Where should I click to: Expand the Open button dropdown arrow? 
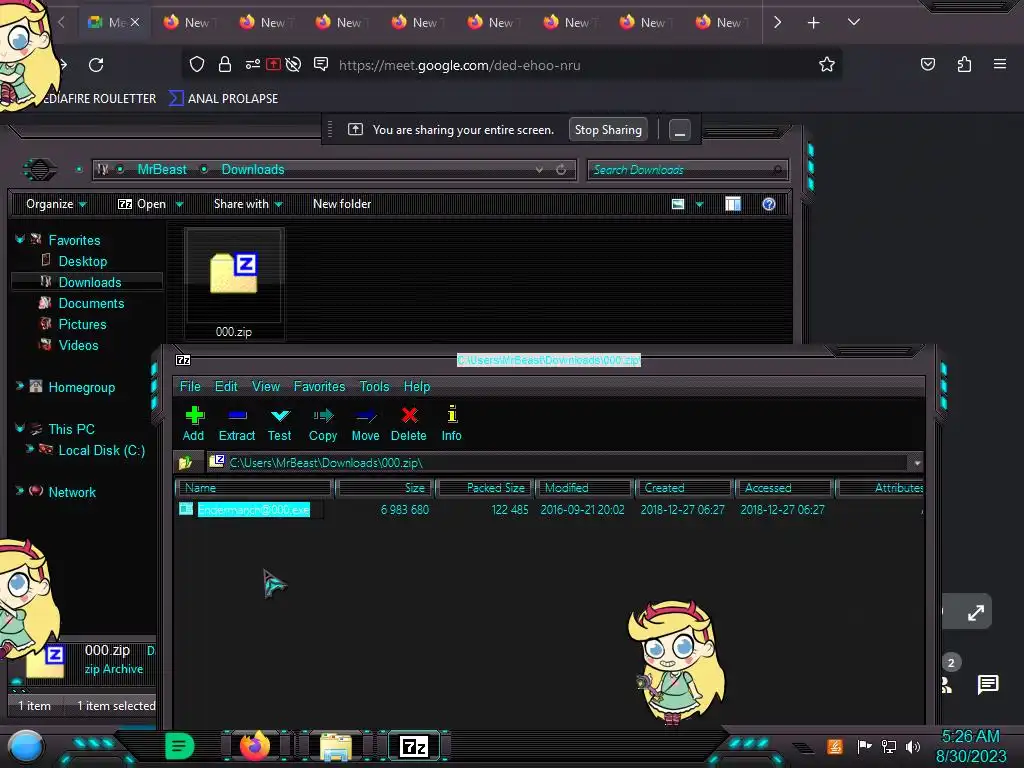(x=179, y=204)
